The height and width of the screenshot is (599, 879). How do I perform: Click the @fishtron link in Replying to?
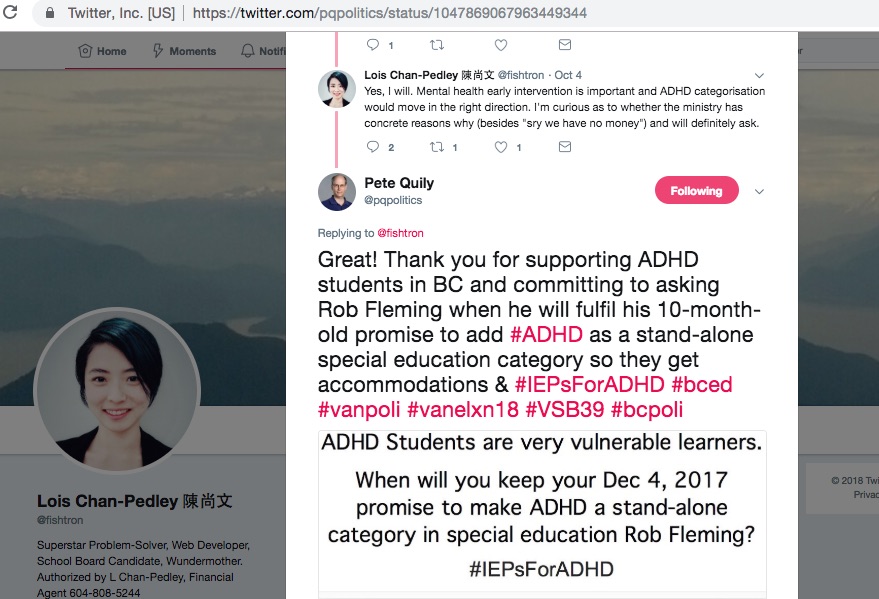tap(399, 233)
